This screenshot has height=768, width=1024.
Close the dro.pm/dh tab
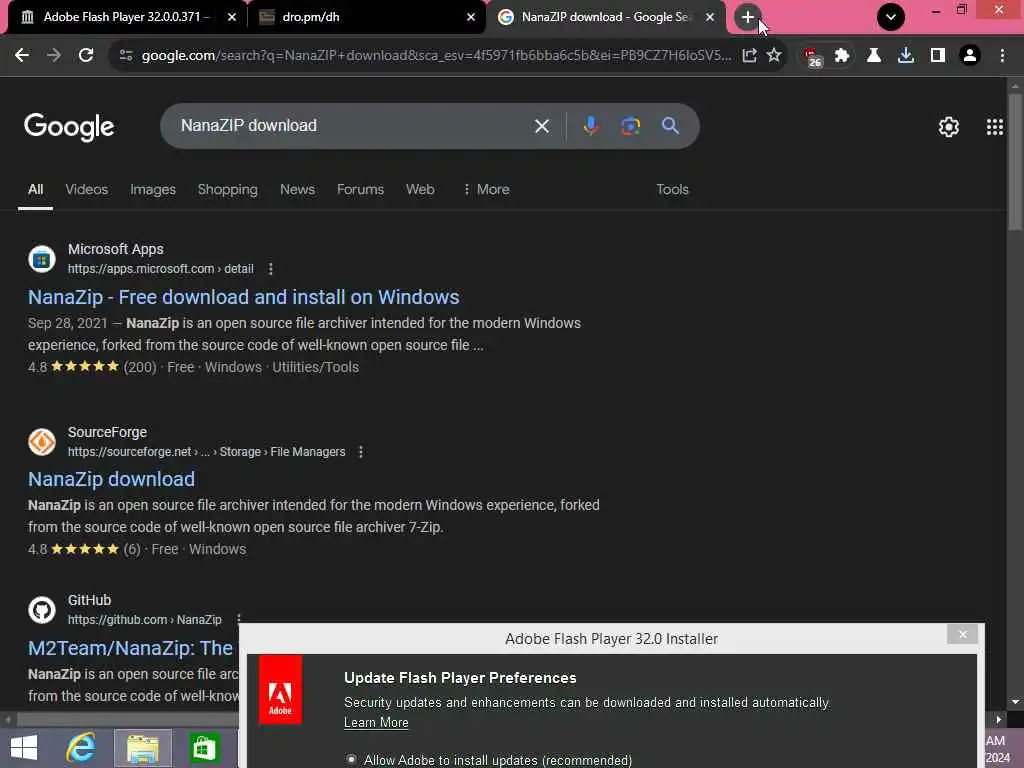click(x=471, y=17)
